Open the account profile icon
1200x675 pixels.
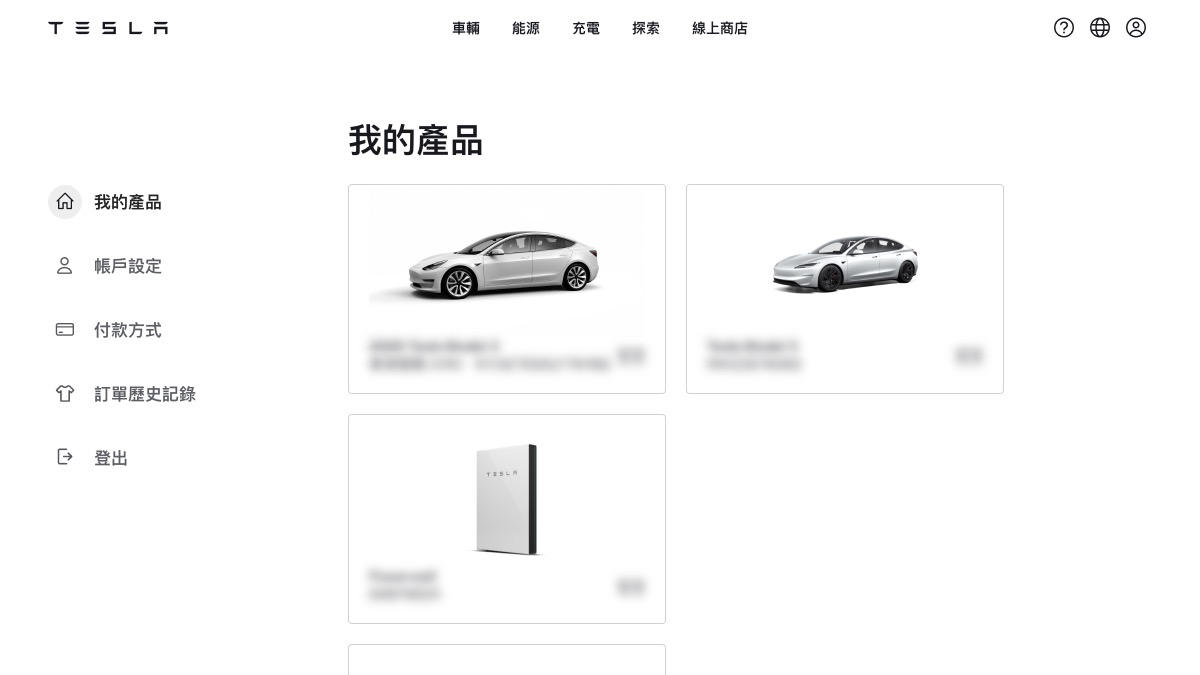click(x=1136, y=28)
